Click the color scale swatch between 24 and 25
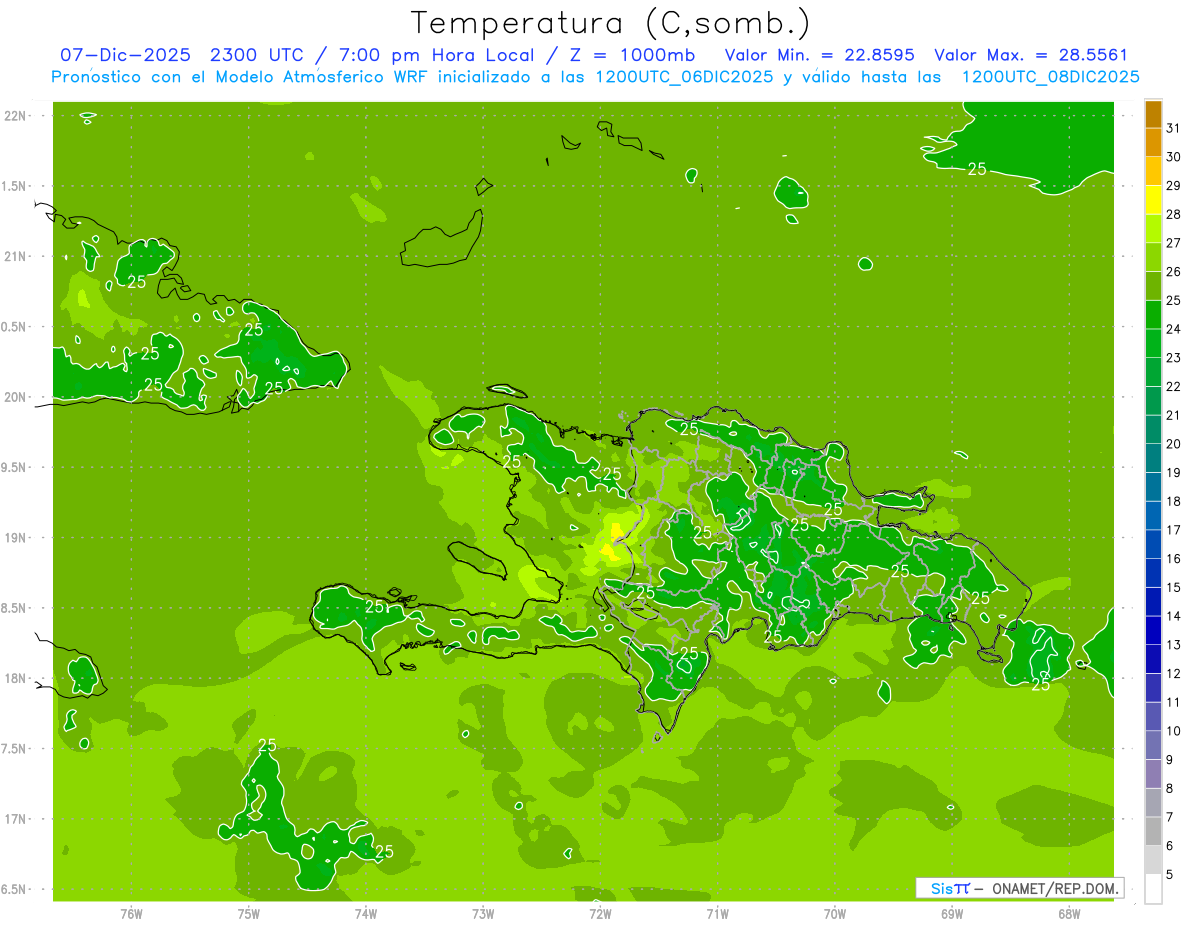1200x927 pixels. (1153, 315)
